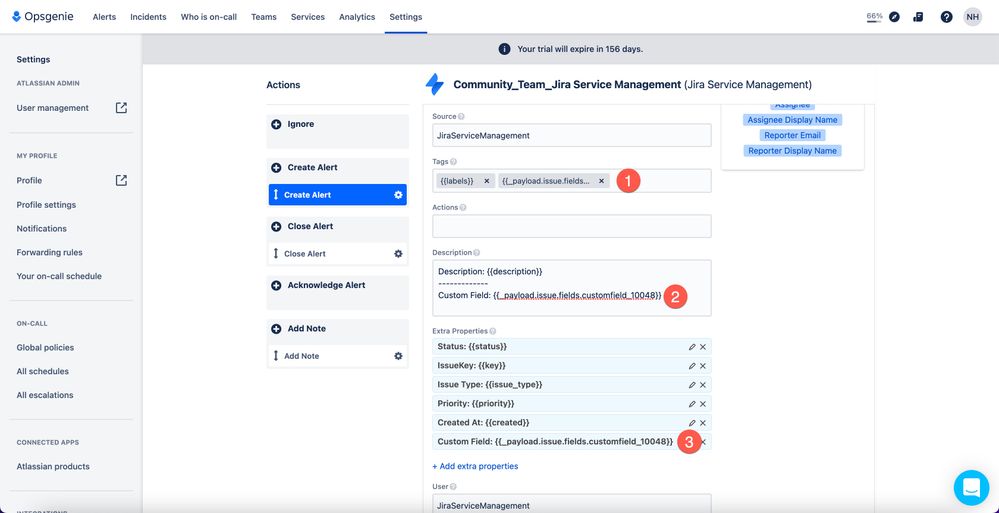Screen dimensions: 999x513
Task: Click the plus icon next to Acknowledge Alert
Action: click(276, 285)
